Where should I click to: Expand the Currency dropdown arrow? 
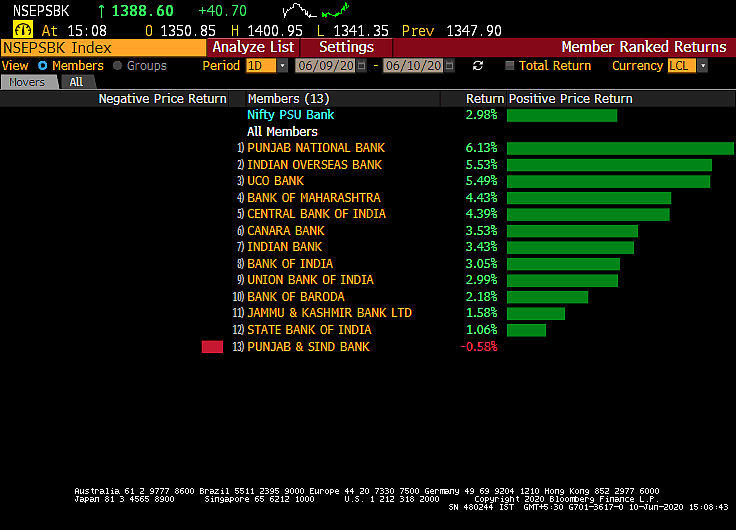point(702,66)
